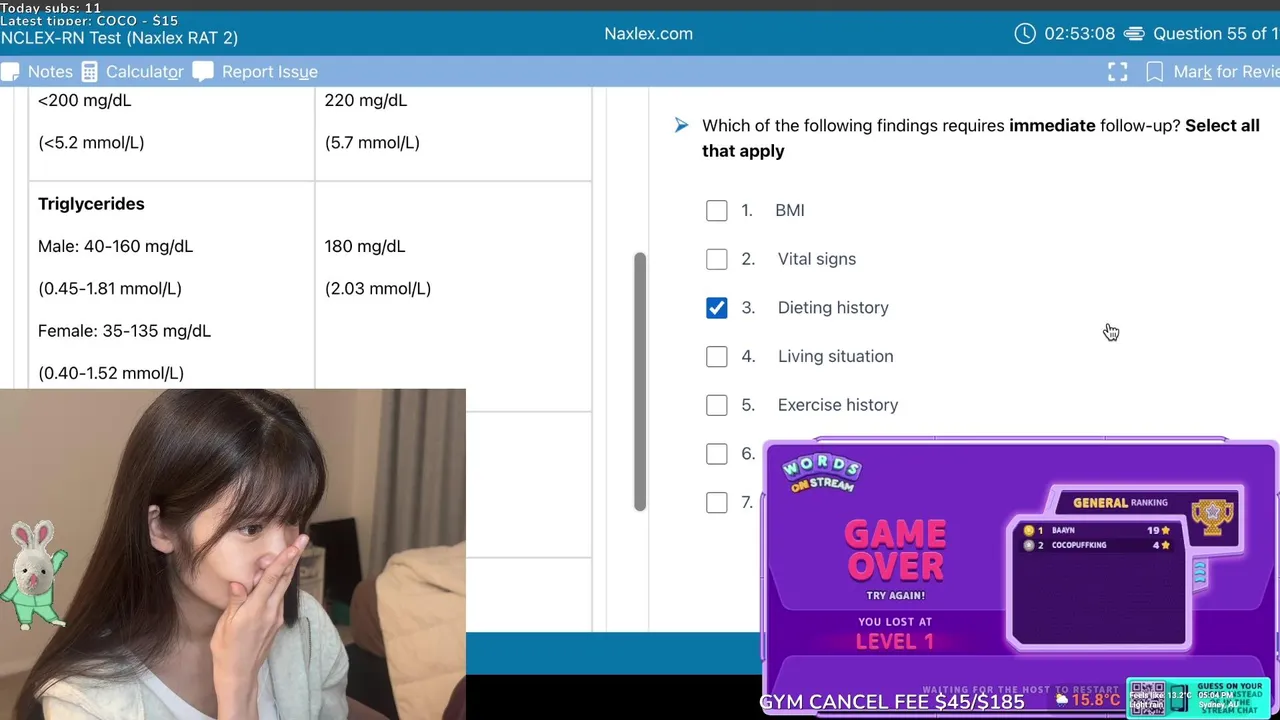Screen dimensions: 1280x720
Task: Click the webcam video overlay
Action: pos(232,554)
